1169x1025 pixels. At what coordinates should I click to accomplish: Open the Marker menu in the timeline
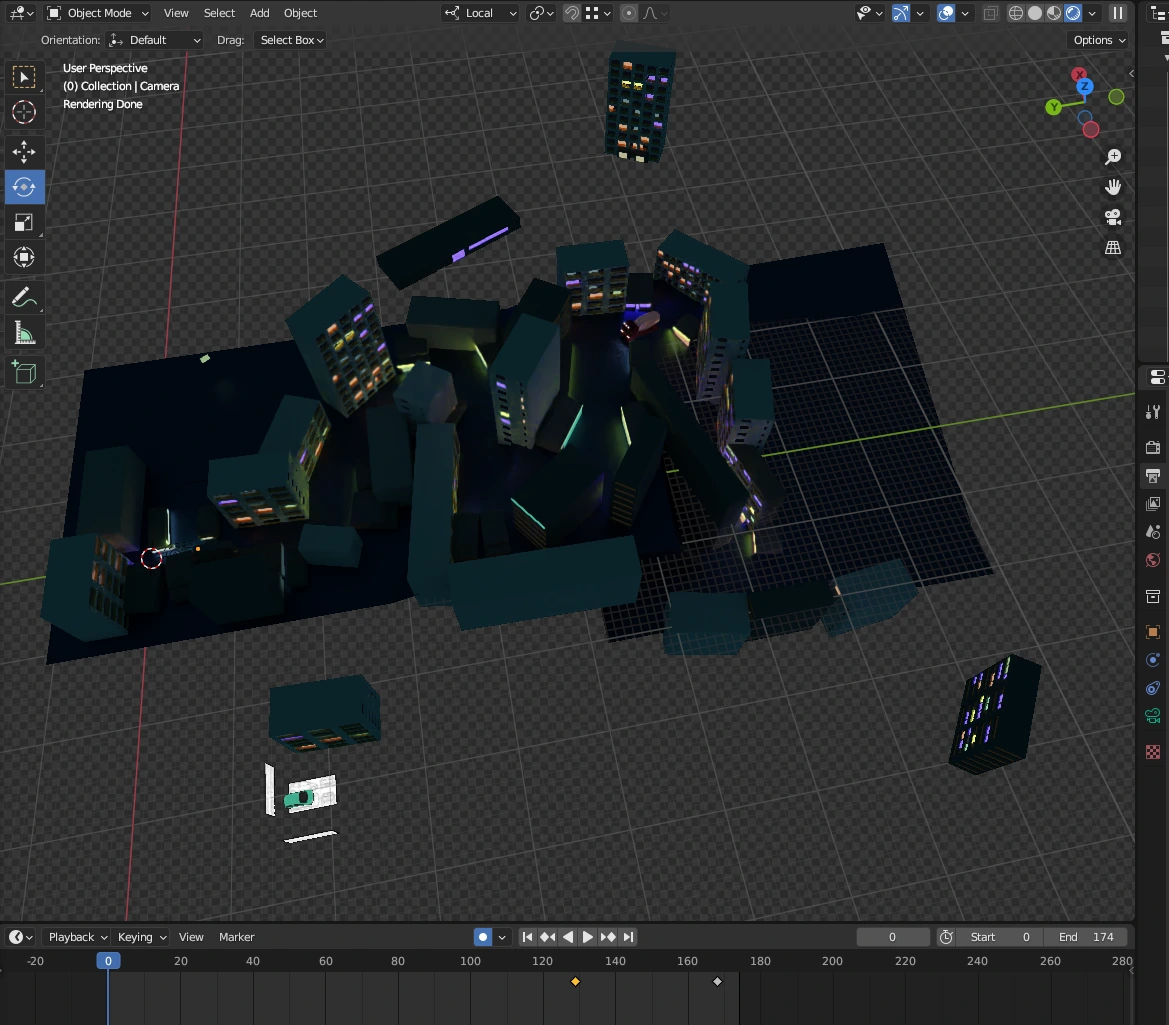coord(236,937)
